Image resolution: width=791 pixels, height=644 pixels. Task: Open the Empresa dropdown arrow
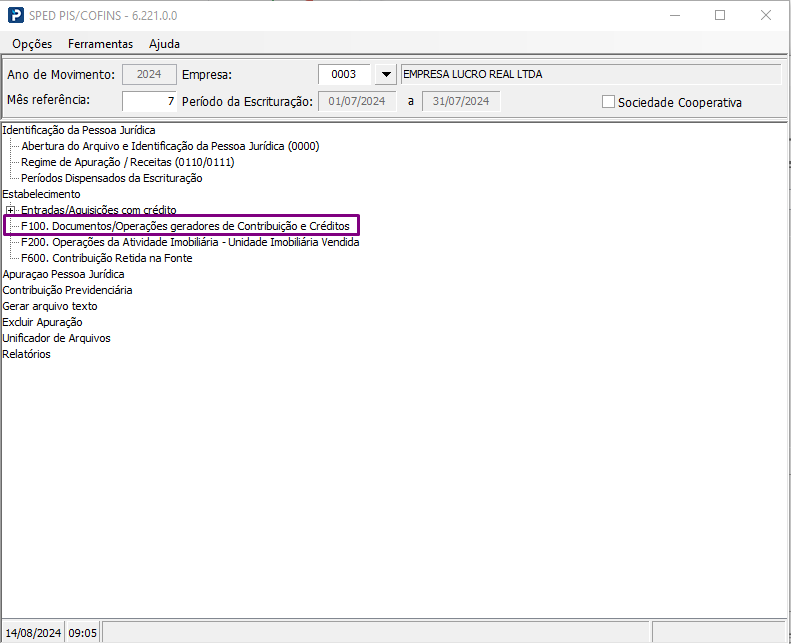(x=386, y=75)
